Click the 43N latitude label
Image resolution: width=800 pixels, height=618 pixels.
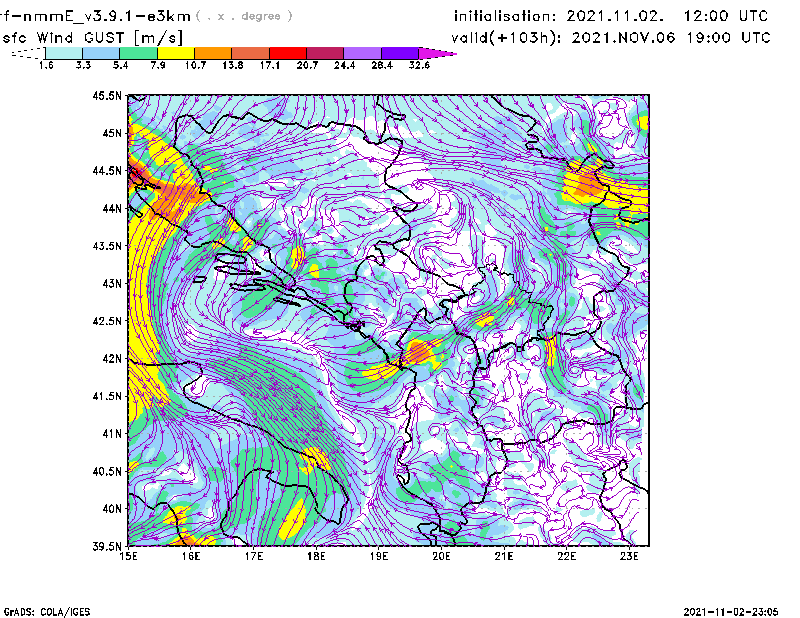tap(112, 283)
